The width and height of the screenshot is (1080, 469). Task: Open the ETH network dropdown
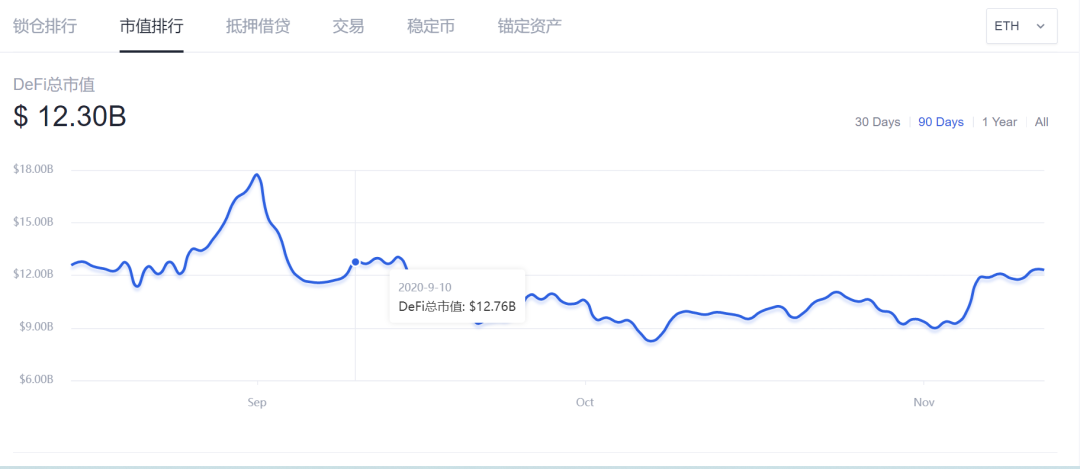pyautogui.click(x=1021, y=26)
